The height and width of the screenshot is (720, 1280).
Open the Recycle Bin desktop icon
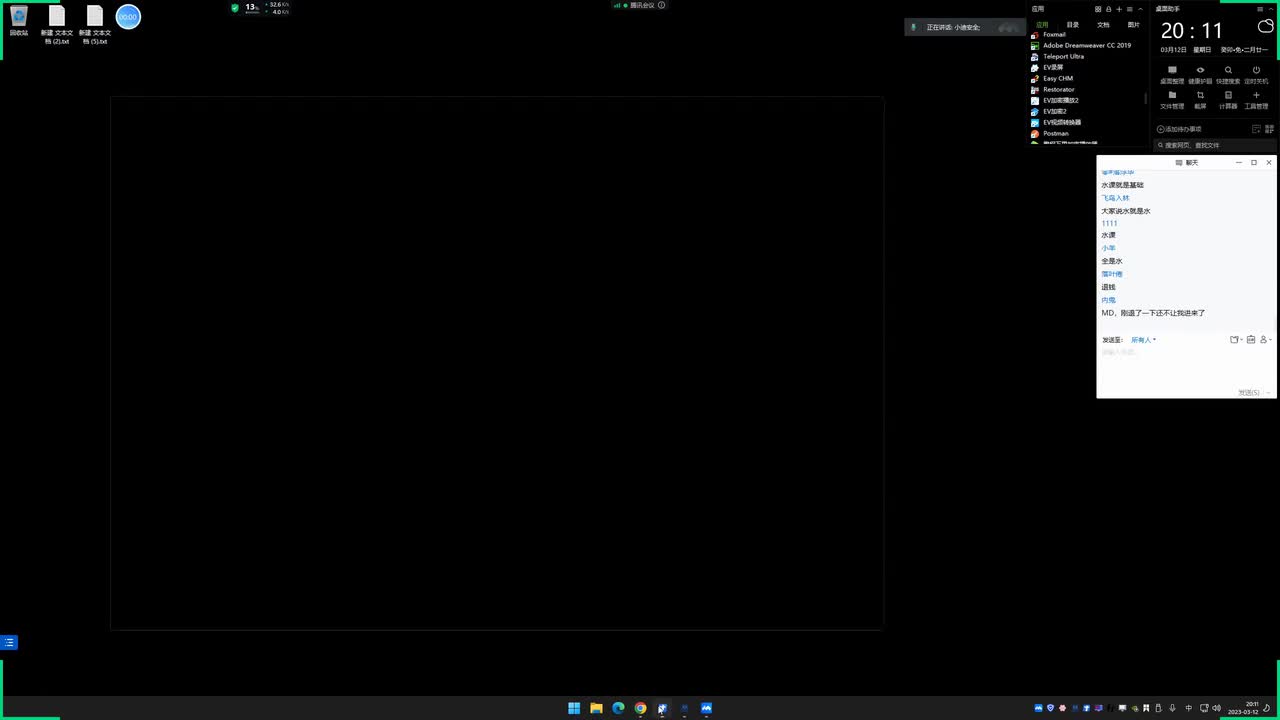19,20
